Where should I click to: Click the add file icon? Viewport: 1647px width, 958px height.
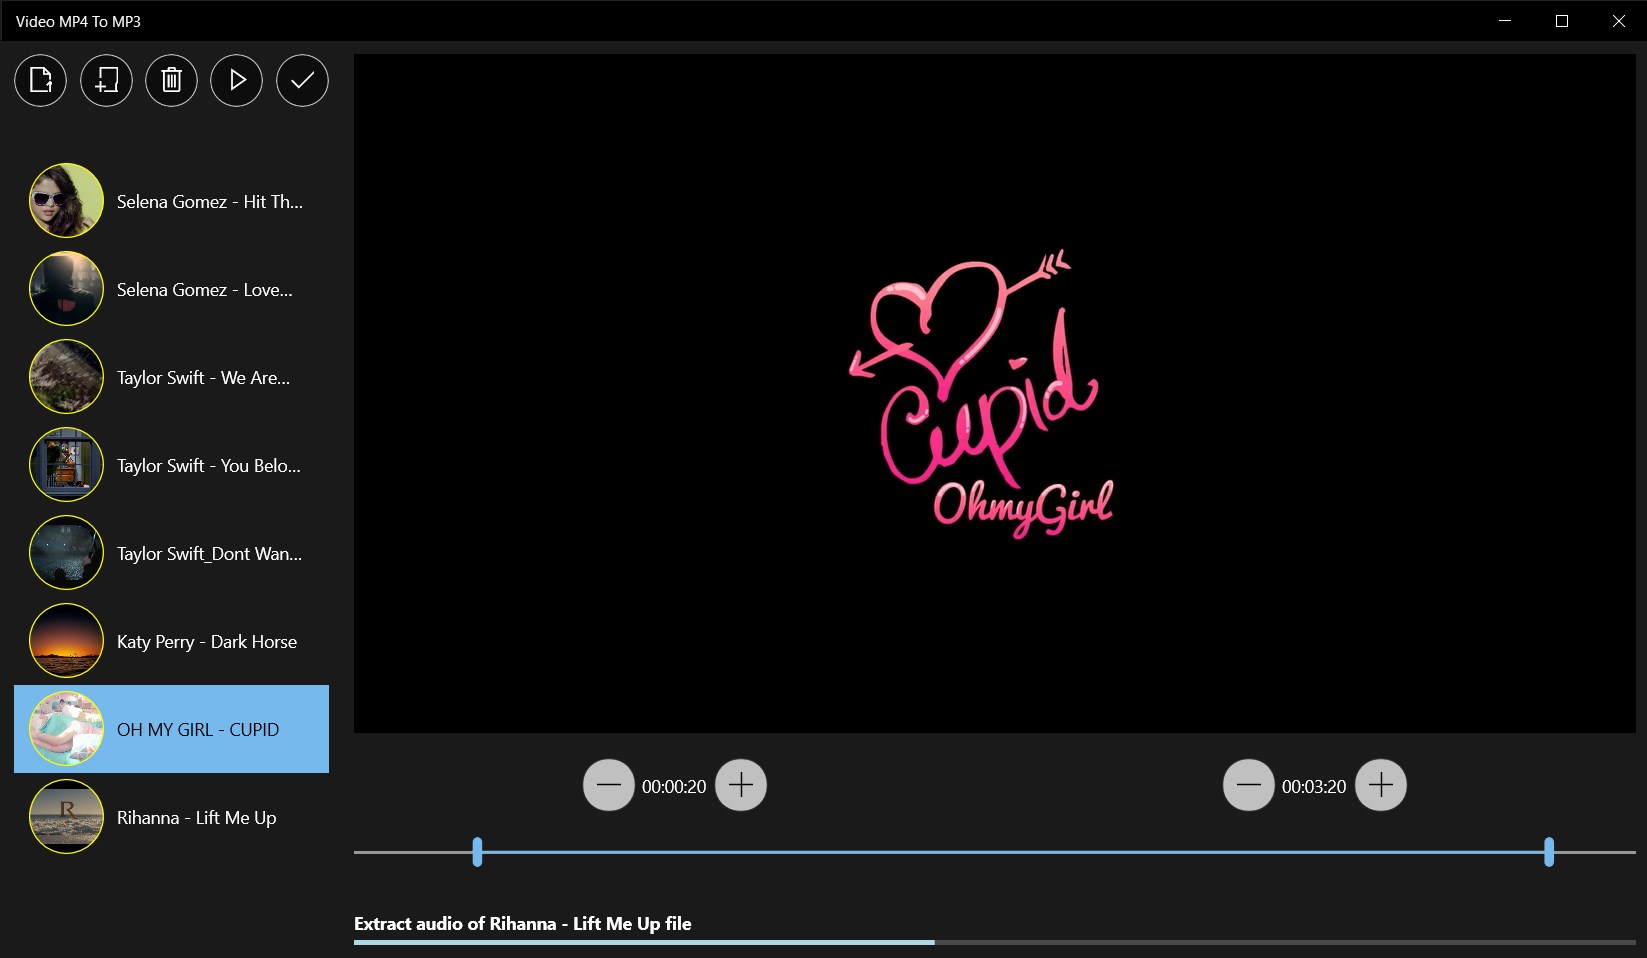click(x=41, y=80)
